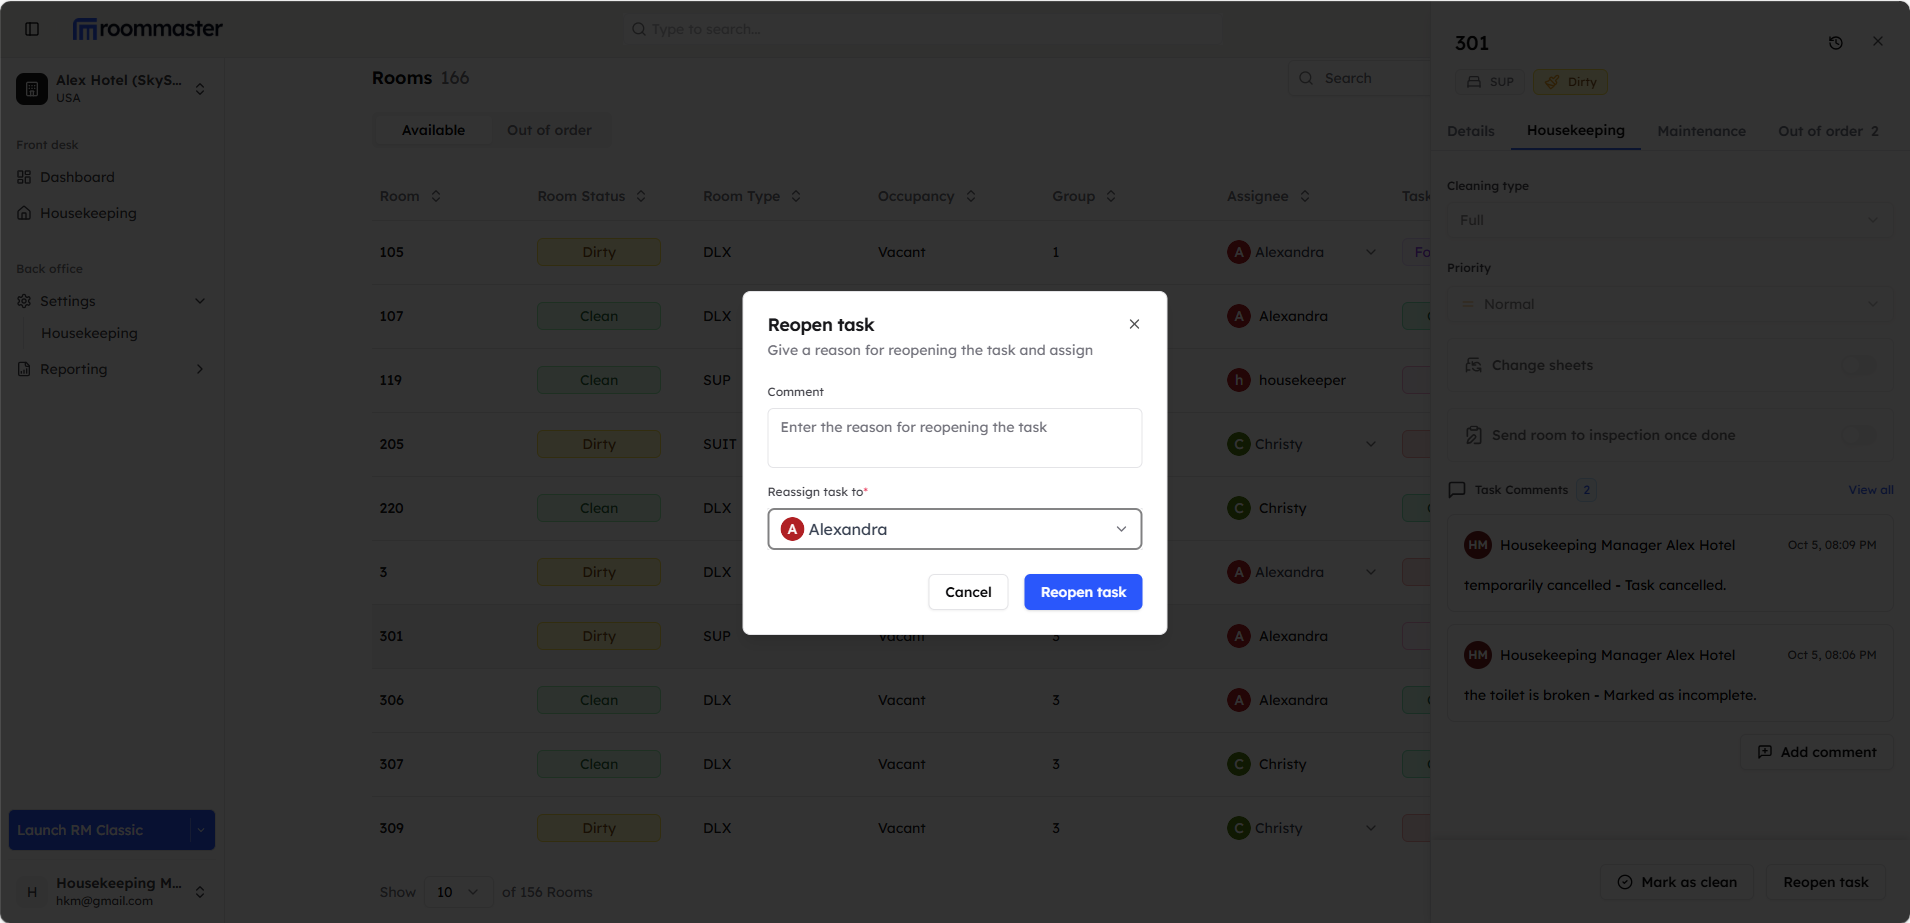Open Settings via the gear icon
This screenshot has width=1910, height=923.
coord(23,300)
